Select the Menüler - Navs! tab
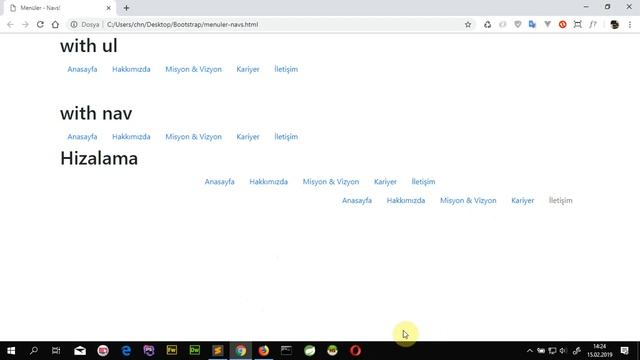 [x=59, y=8]
